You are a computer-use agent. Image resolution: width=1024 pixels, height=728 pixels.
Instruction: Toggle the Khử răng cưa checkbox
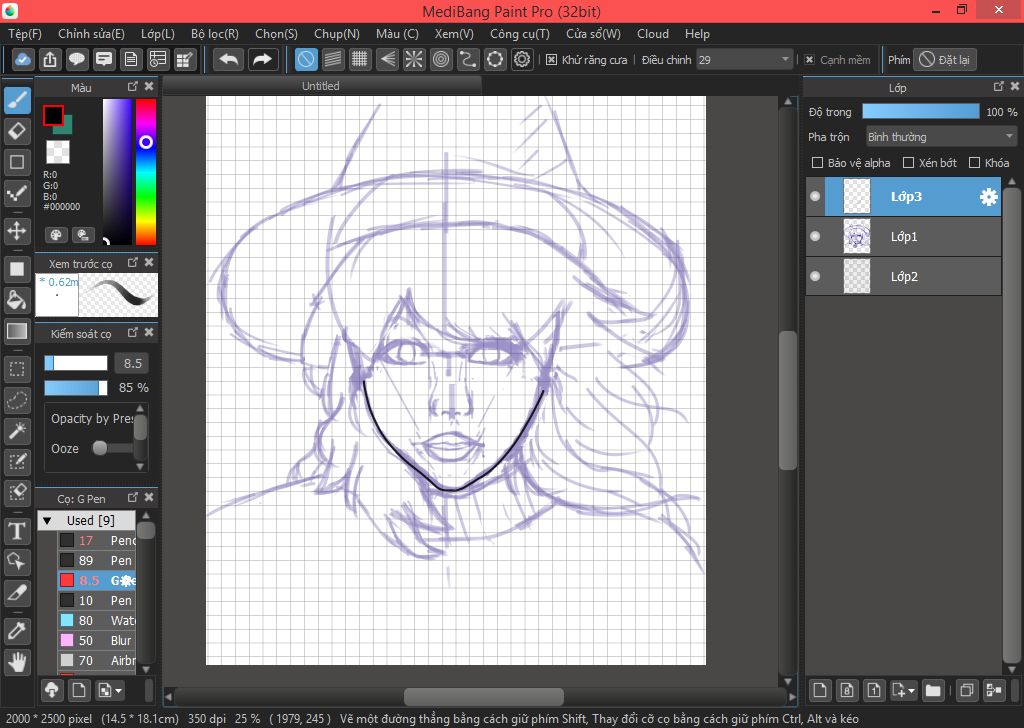pos(552,60)
